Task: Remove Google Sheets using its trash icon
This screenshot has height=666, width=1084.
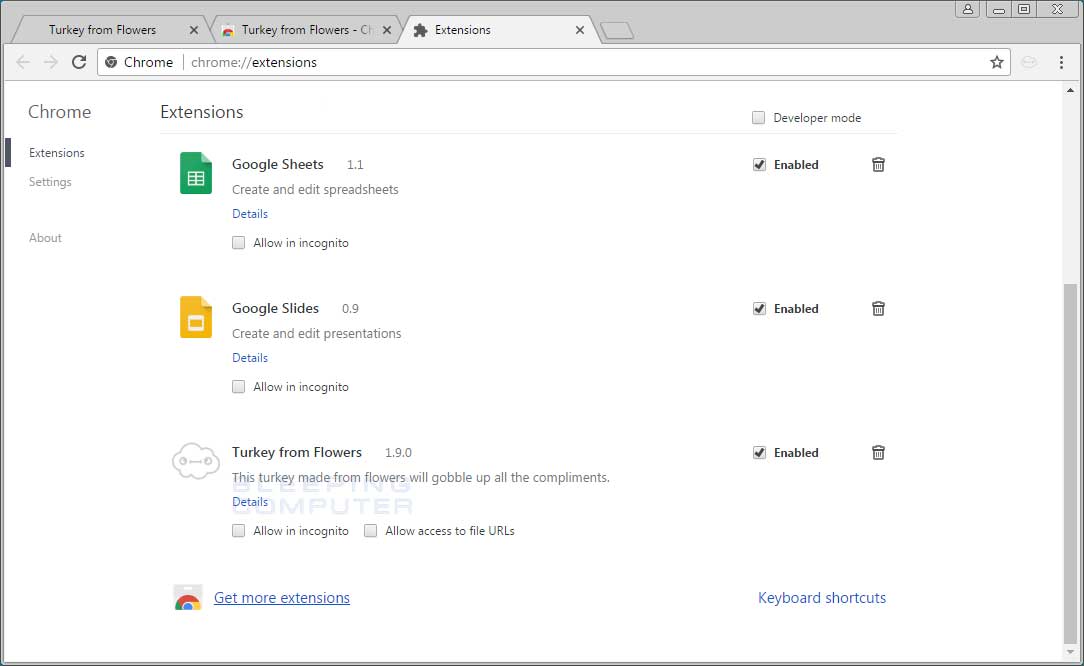Action: 878,165
